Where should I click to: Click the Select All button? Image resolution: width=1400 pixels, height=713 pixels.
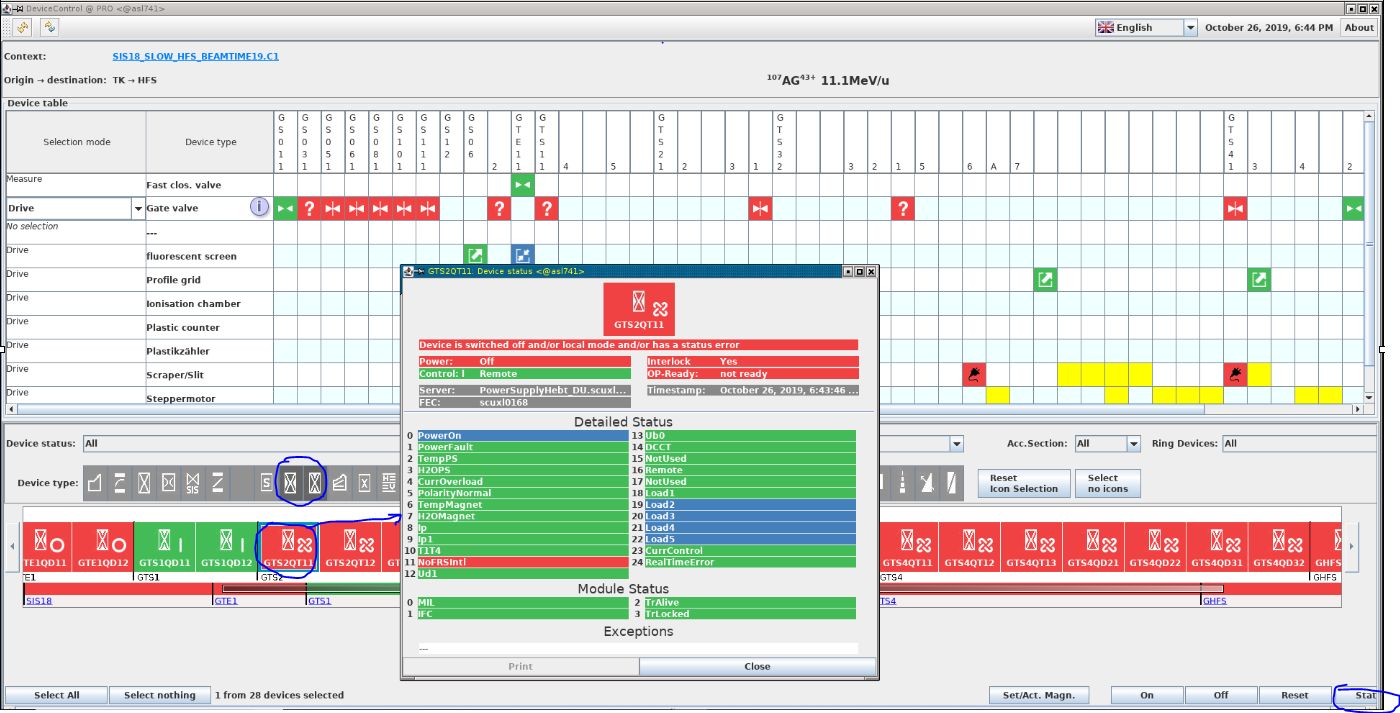point(56,695)
